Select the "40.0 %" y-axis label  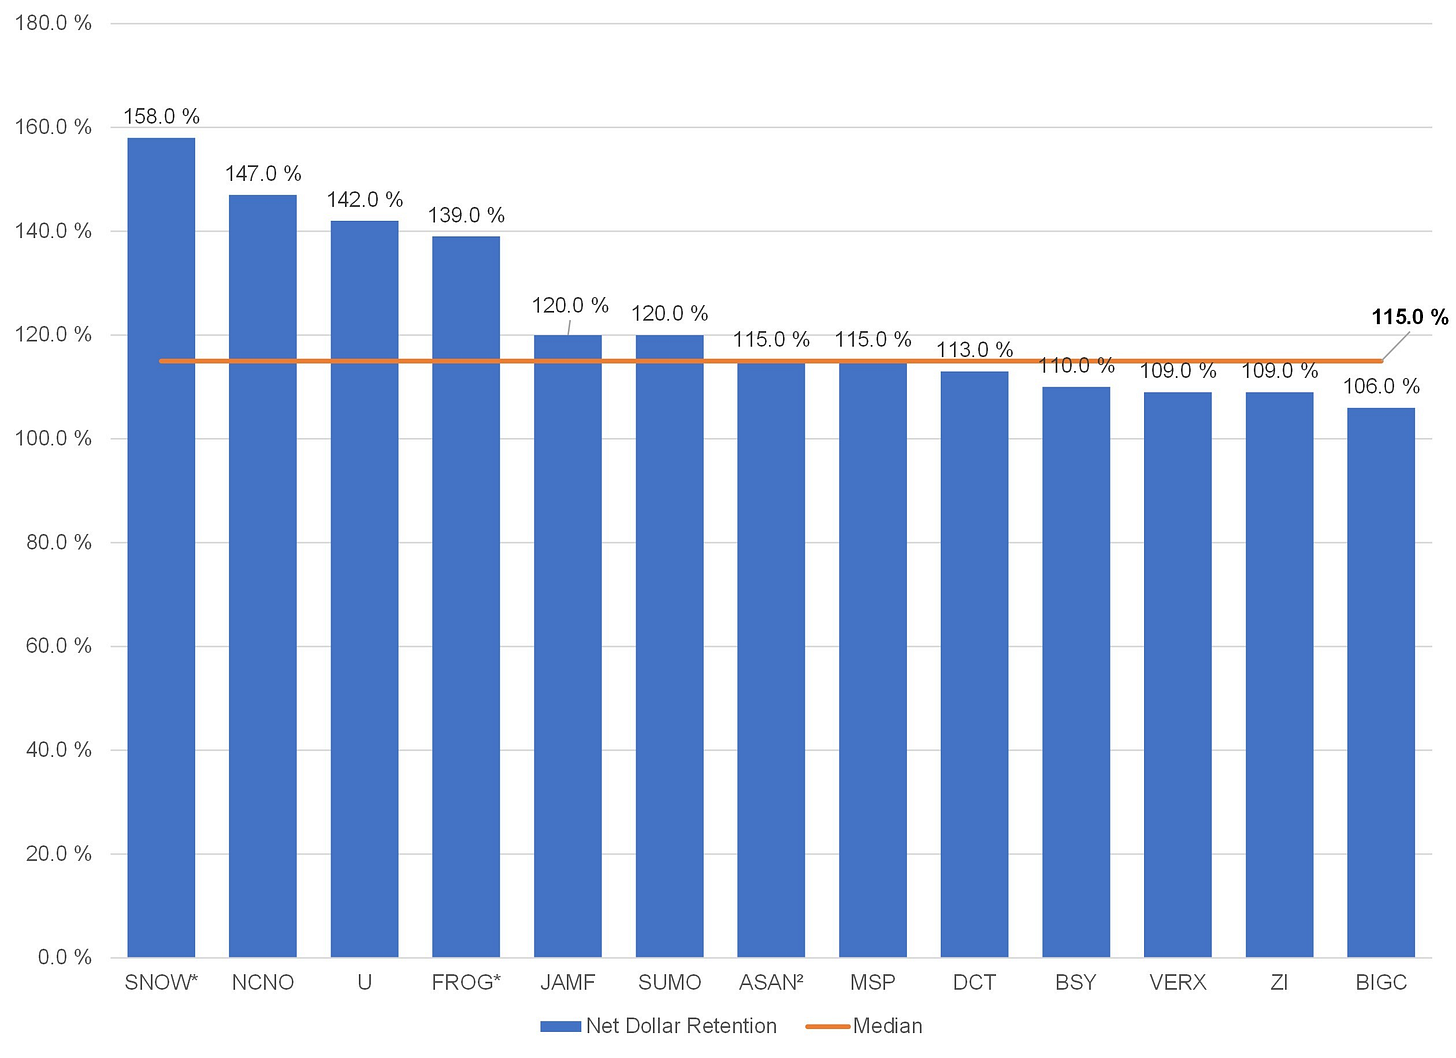(x=58, y=750)
